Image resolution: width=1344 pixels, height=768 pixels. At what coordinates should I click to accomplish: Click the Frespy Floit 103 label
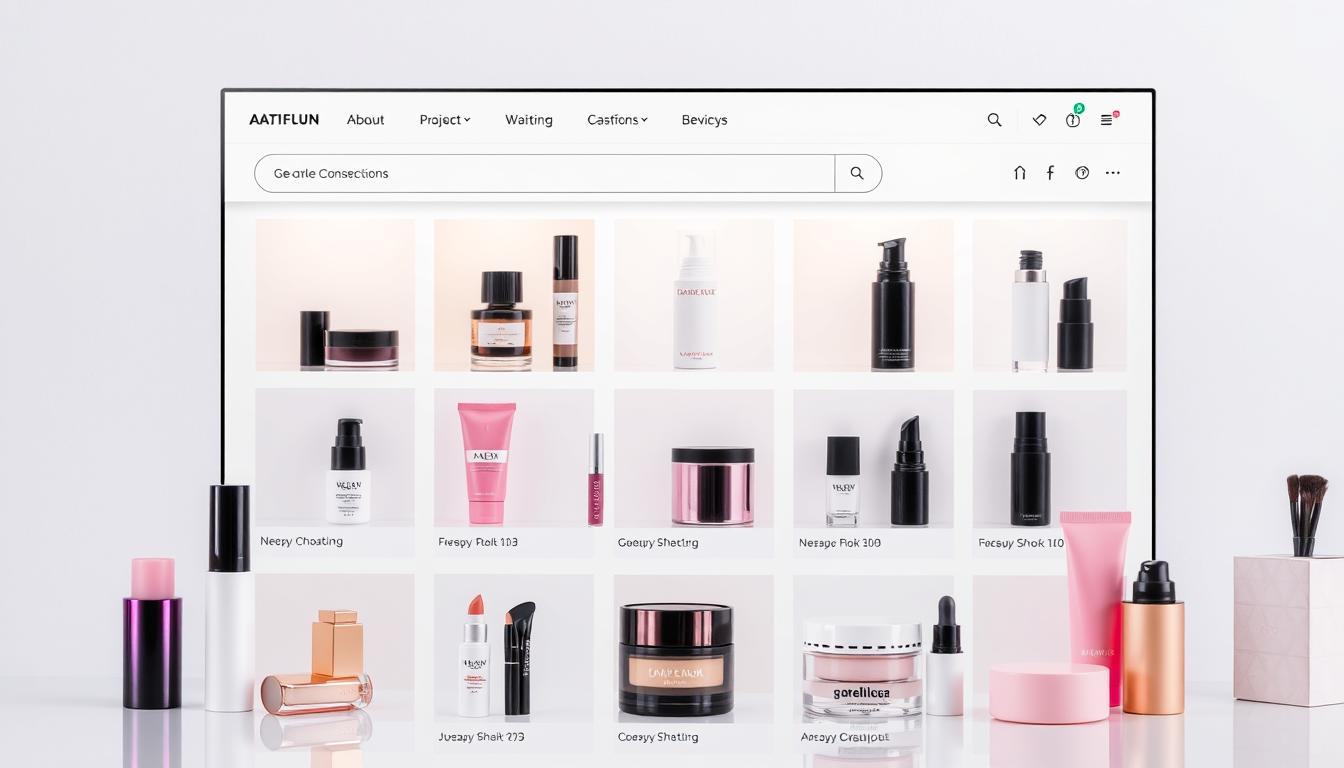coord(478,542)
